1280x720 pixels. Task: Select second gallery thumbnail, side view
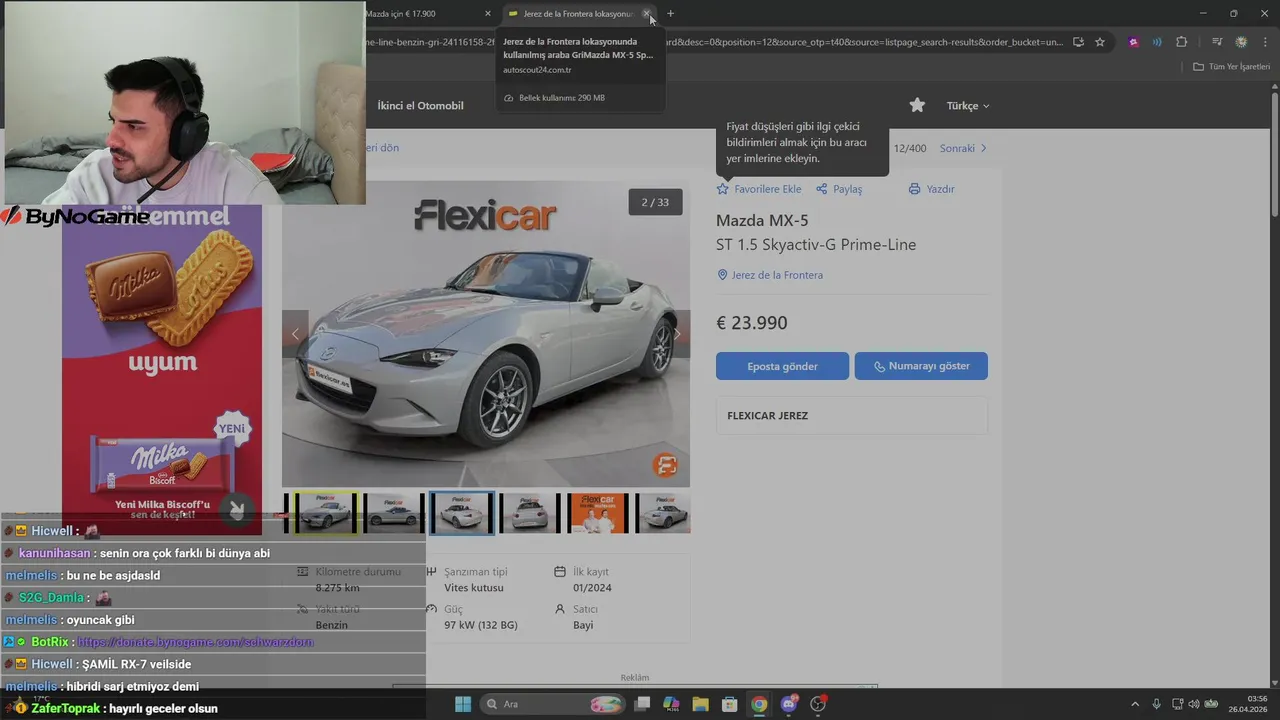394,513
